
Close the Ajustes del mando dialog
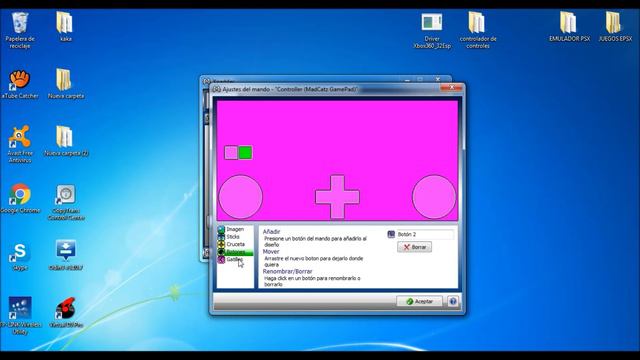(451, 88)
